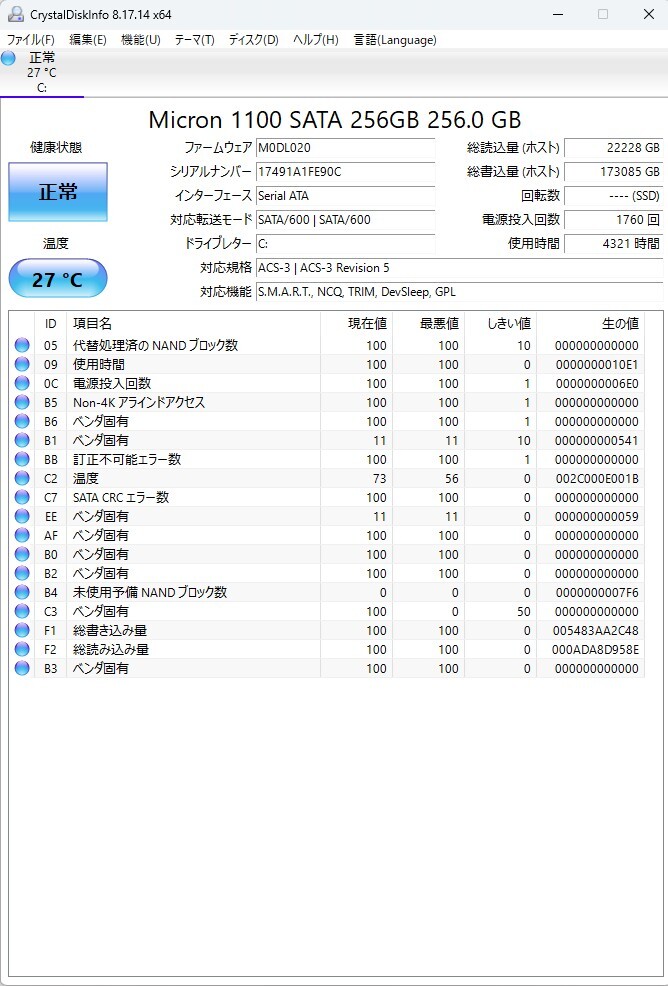Click the rotation rate value ---- (SSD)
The width and height of the screenshot is (668, 986).
tap(613, 196)
